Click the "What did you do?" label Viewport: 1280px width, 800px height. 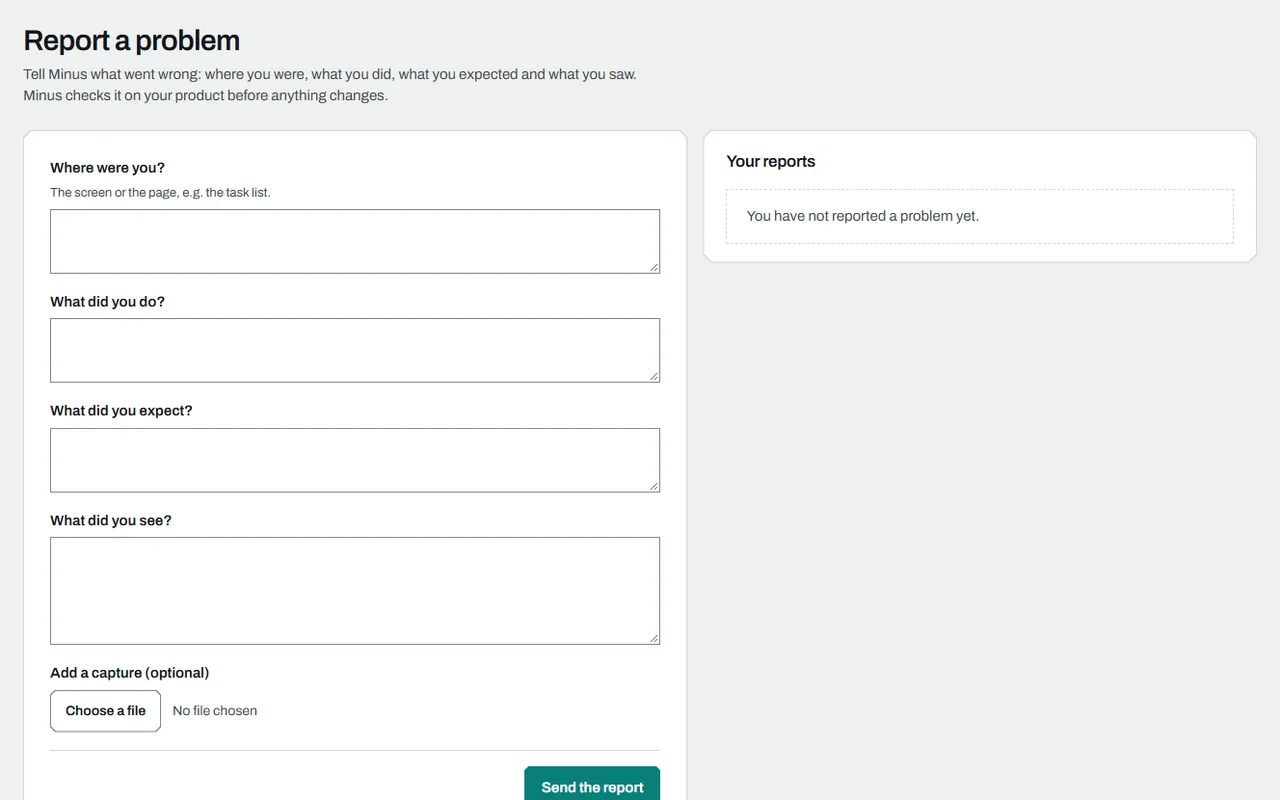pyautogui.click(x=108, y=302)
